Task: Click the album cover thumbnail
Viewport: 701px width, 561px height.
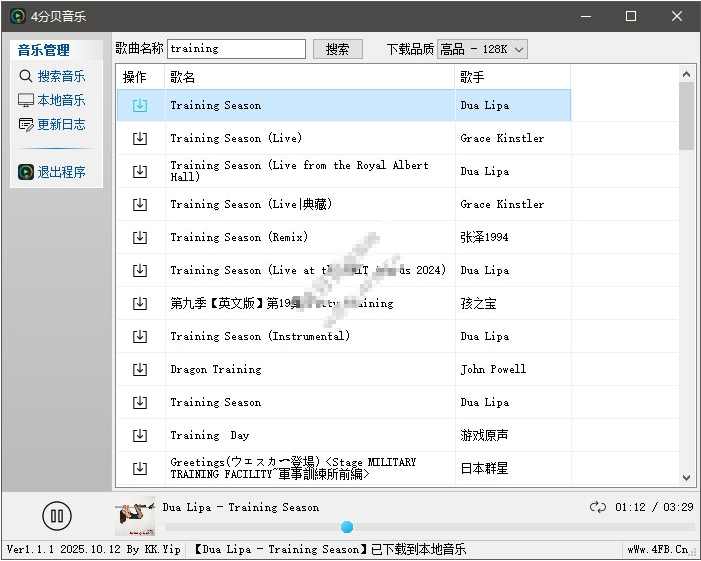Action: (x=135, y=516)
